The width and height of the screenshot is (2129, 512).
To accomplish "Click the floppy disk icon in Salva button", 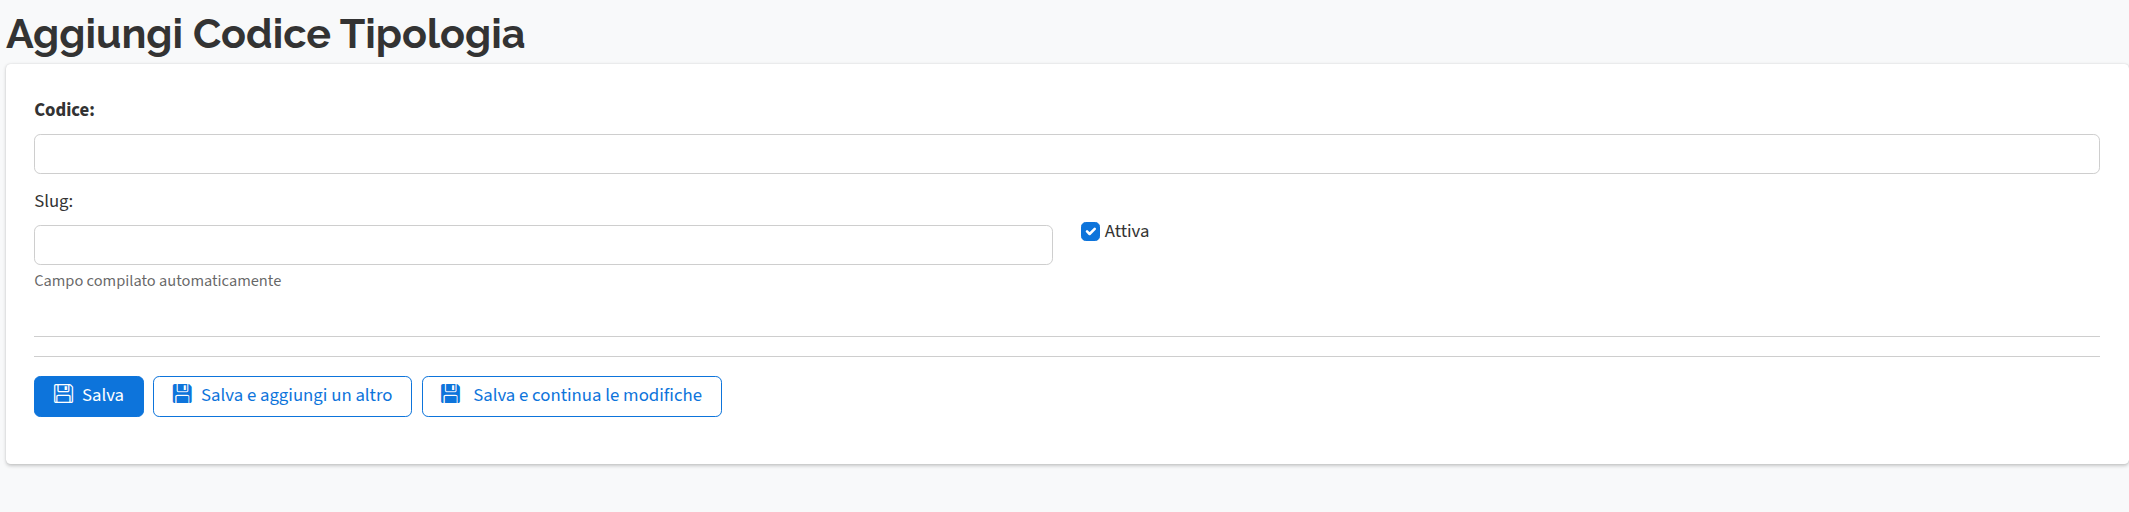I will (63, 394).
